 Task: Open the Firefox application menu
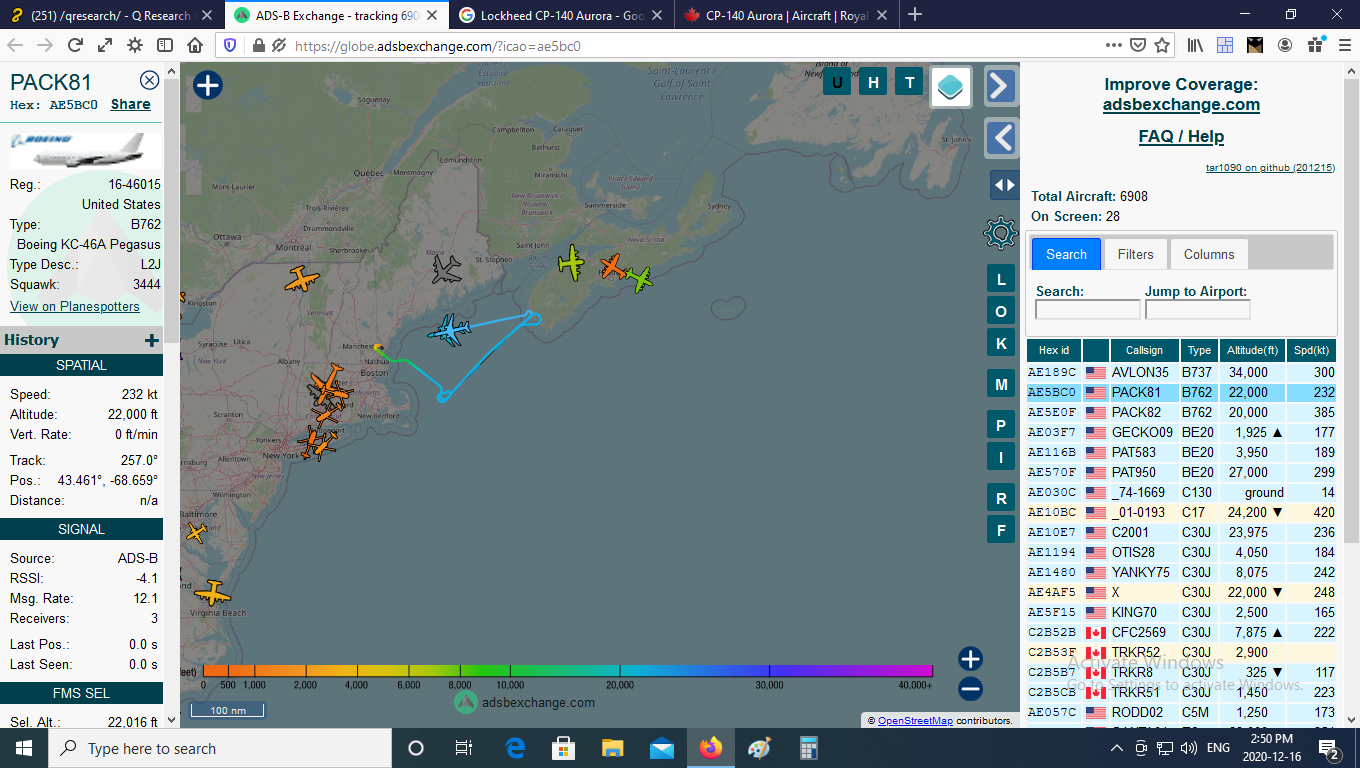(x=1343, y=45)
